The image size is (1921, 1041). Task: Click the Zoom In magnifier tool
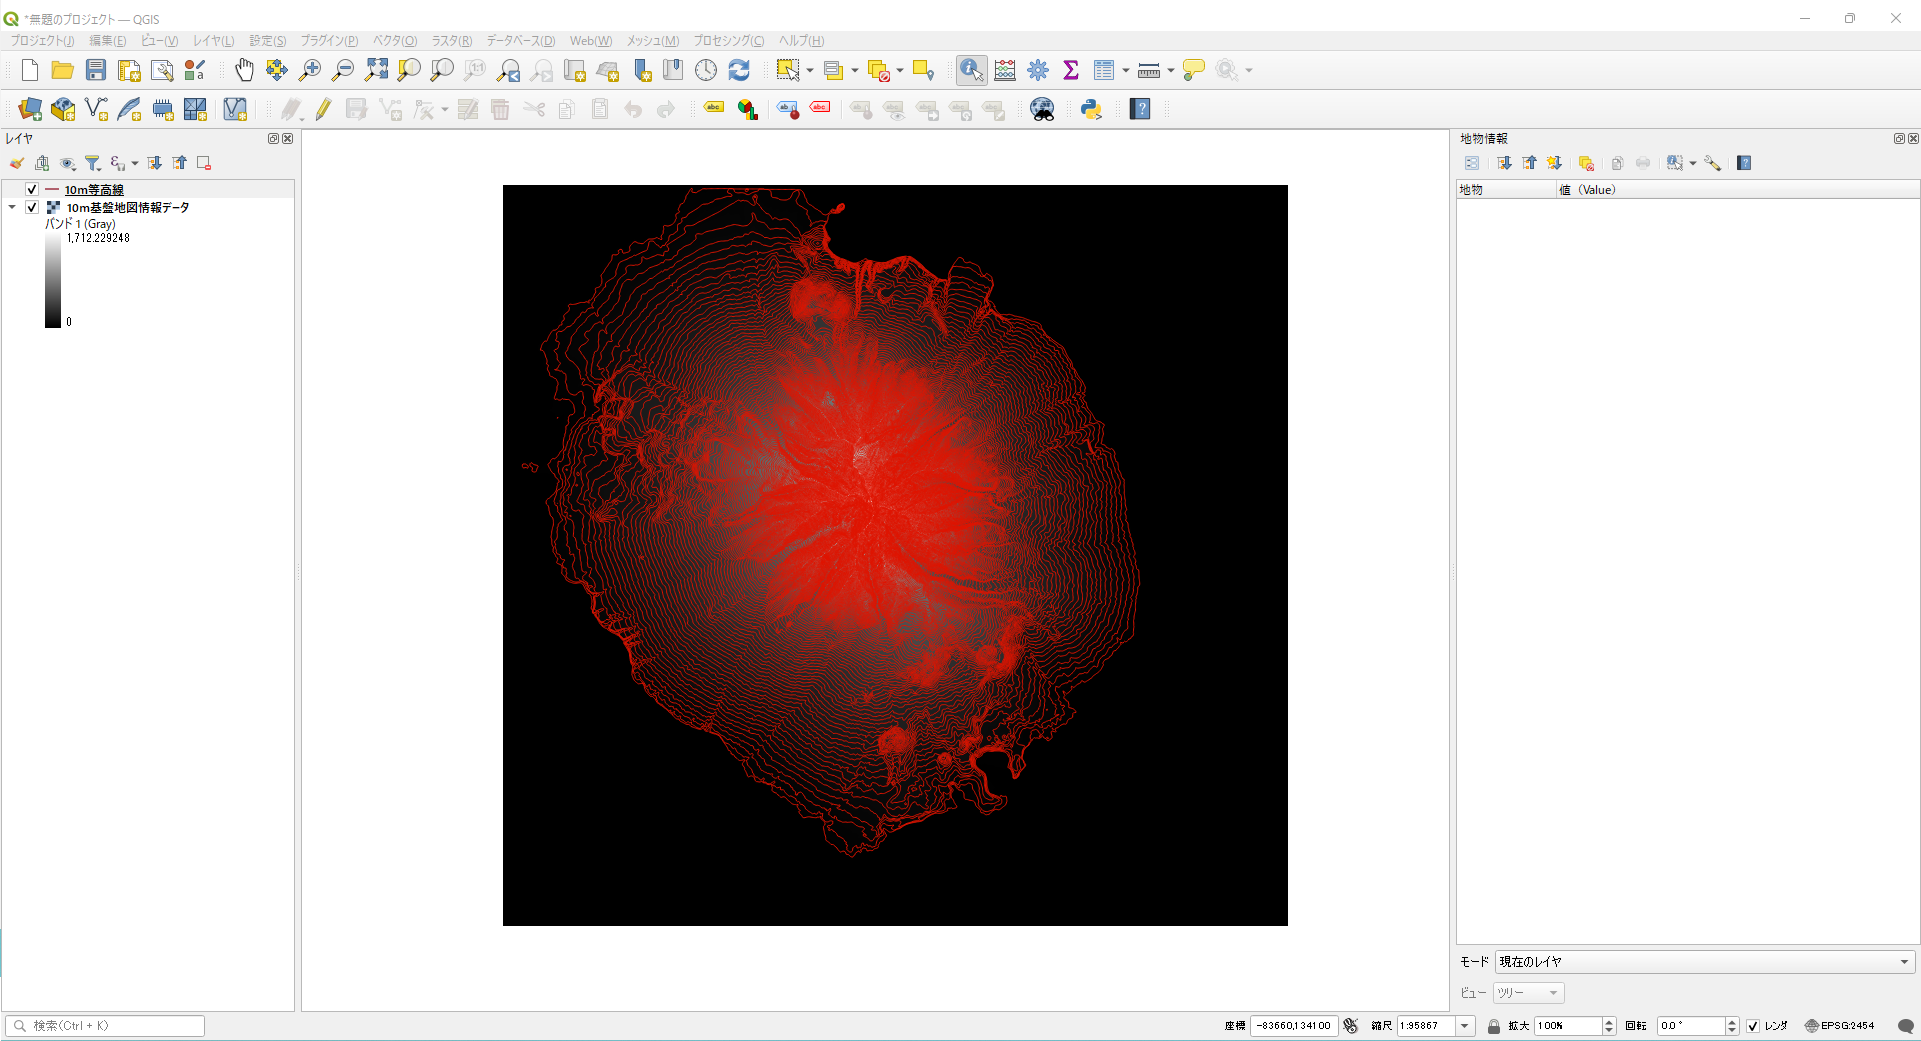coord(310,70)
